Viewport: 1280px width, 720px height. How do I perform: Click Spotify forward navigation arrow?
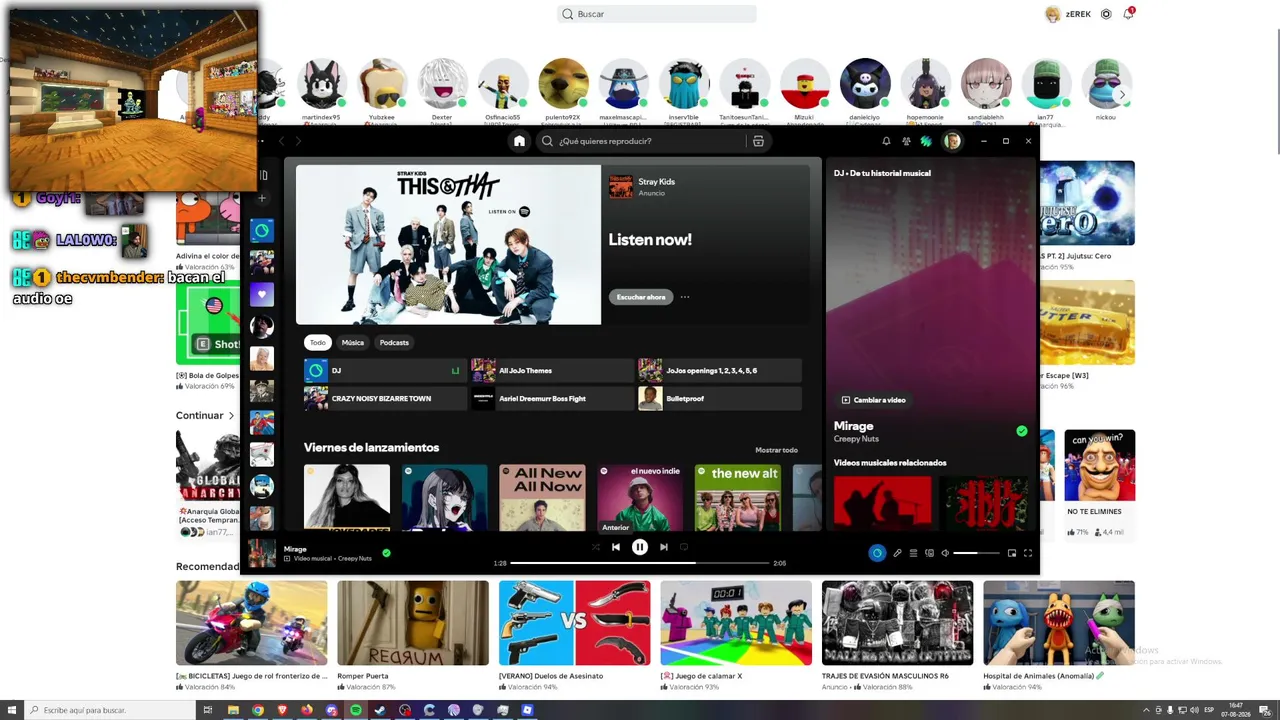298,141
